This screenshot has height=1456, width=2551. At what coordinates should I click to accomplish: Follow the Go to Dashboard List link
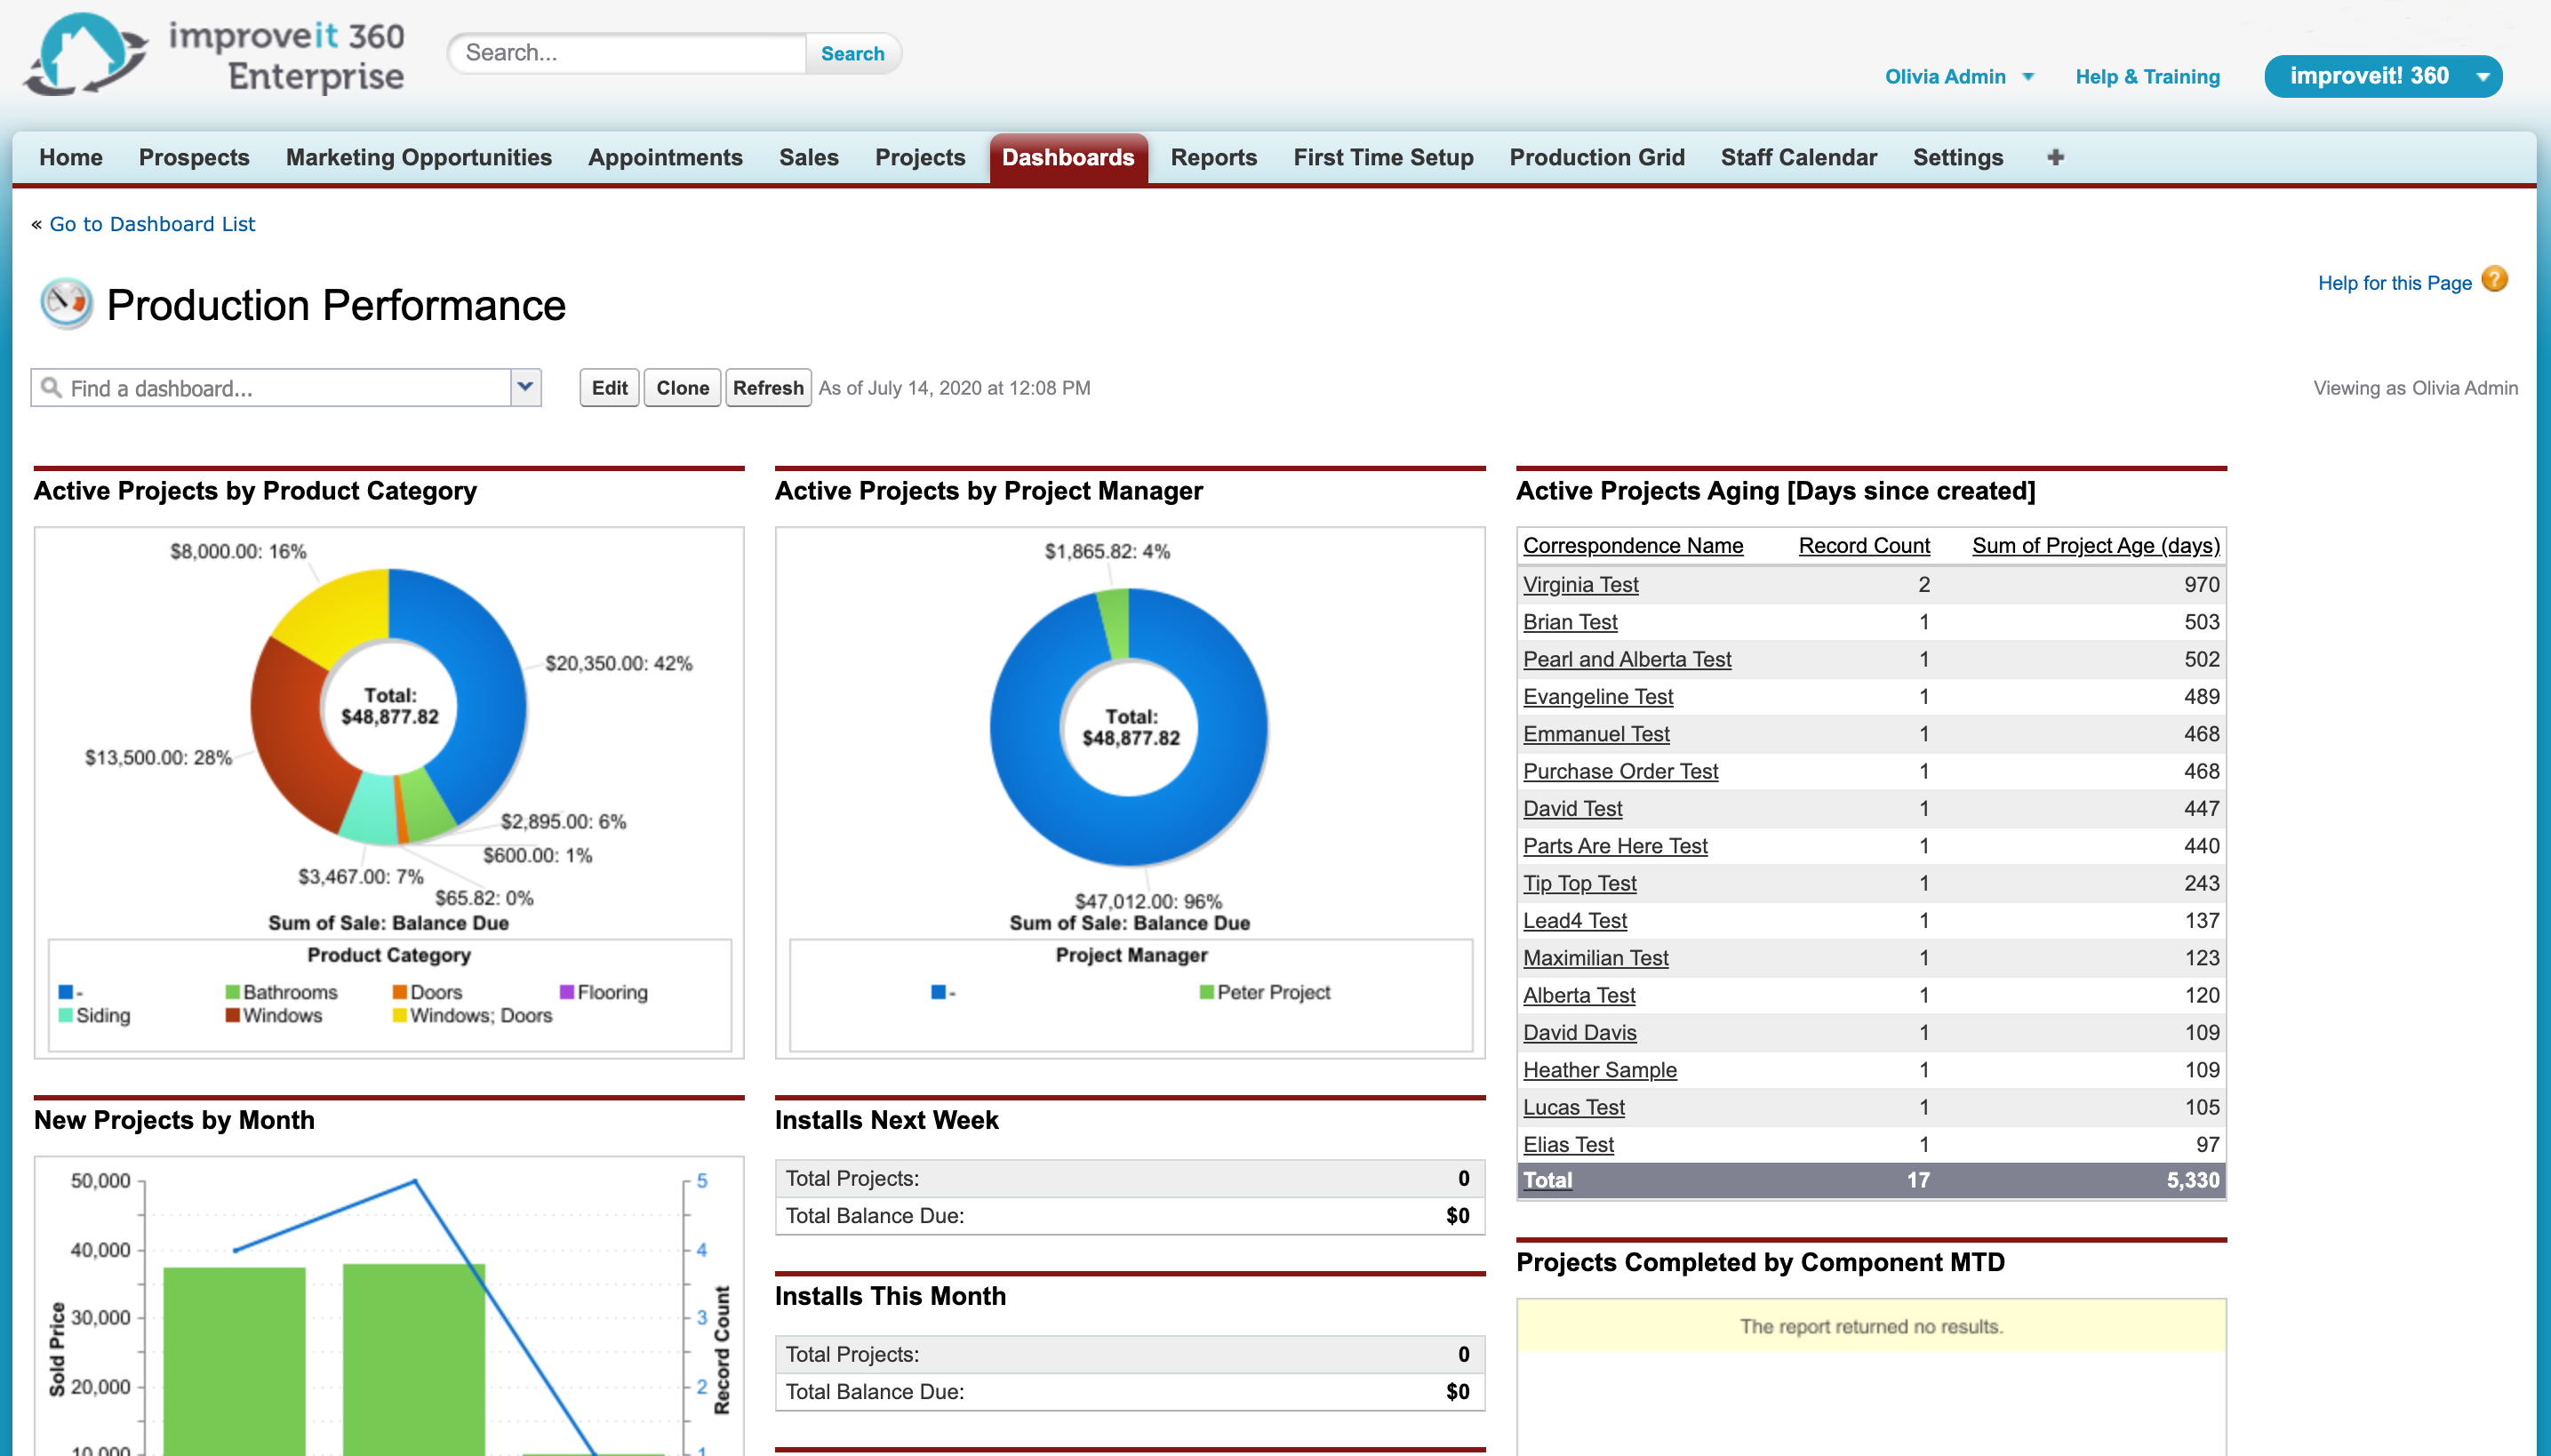(152, 224)
